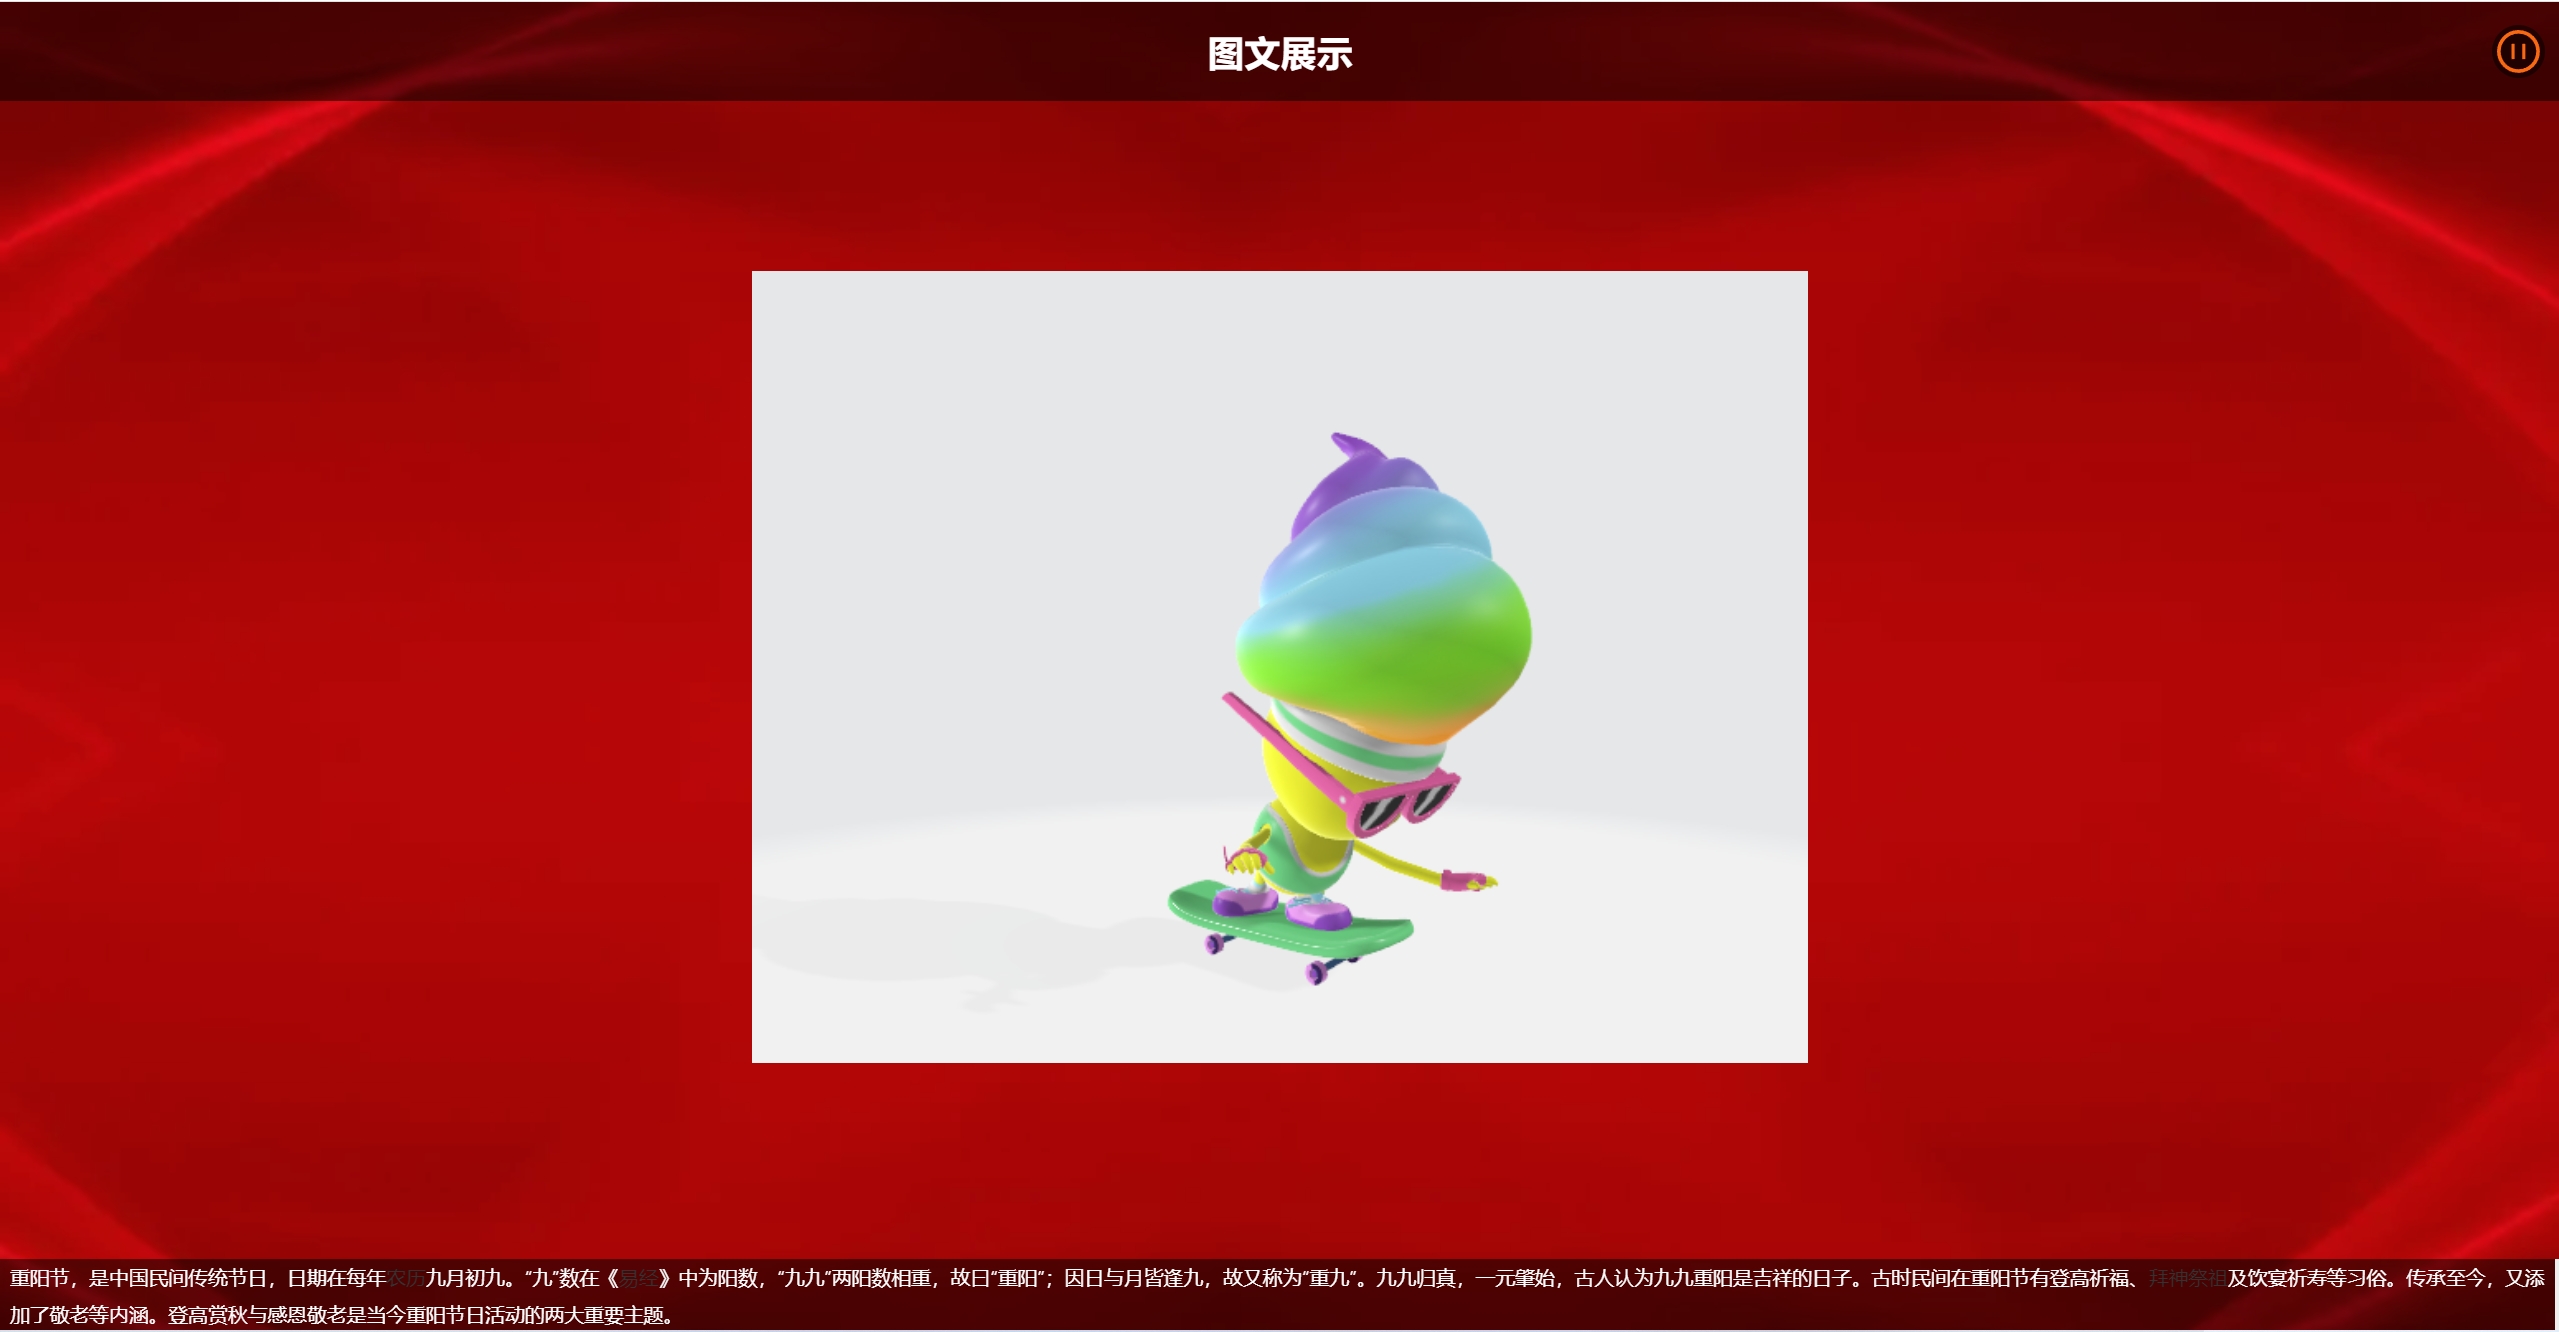The height and width of the screenshot is (1332, 2559).
Task: Select the 图文展示 page title
Action: pos(1279,54)
